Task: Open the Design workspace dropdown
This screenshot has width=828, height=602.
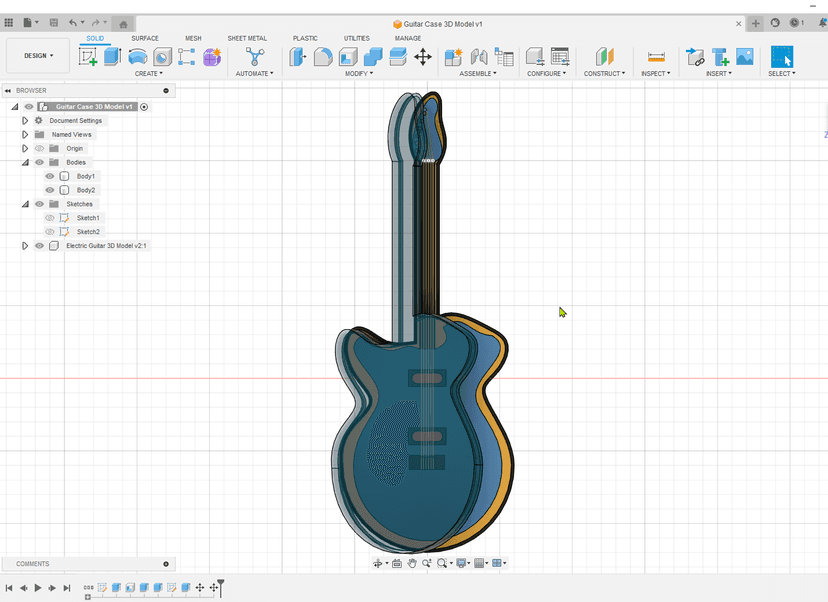Action: pyautogui.click(x=39, y=56)
